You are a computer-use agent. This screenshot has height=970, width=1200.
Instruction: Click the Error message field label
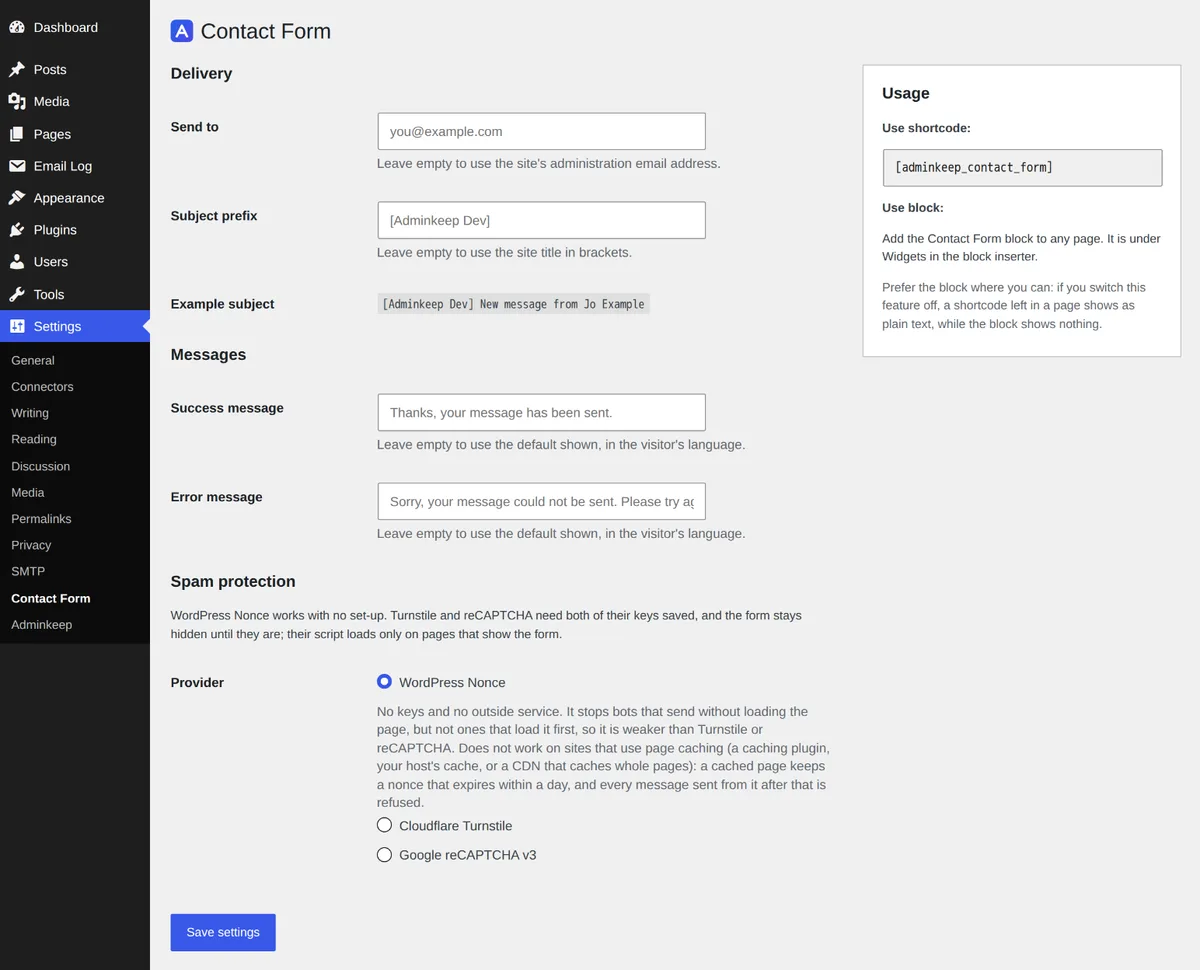(217, 497)
